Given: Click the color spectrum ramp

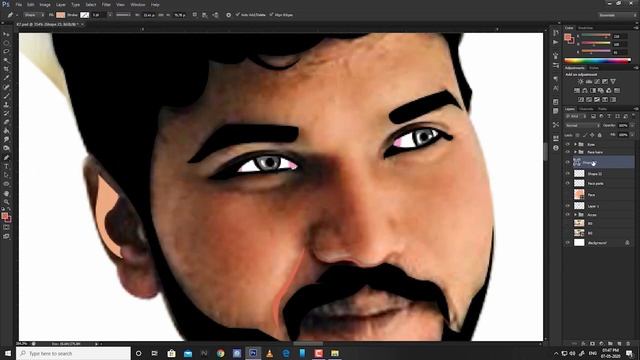Looking at the screenshot, I should coord(598,60).
